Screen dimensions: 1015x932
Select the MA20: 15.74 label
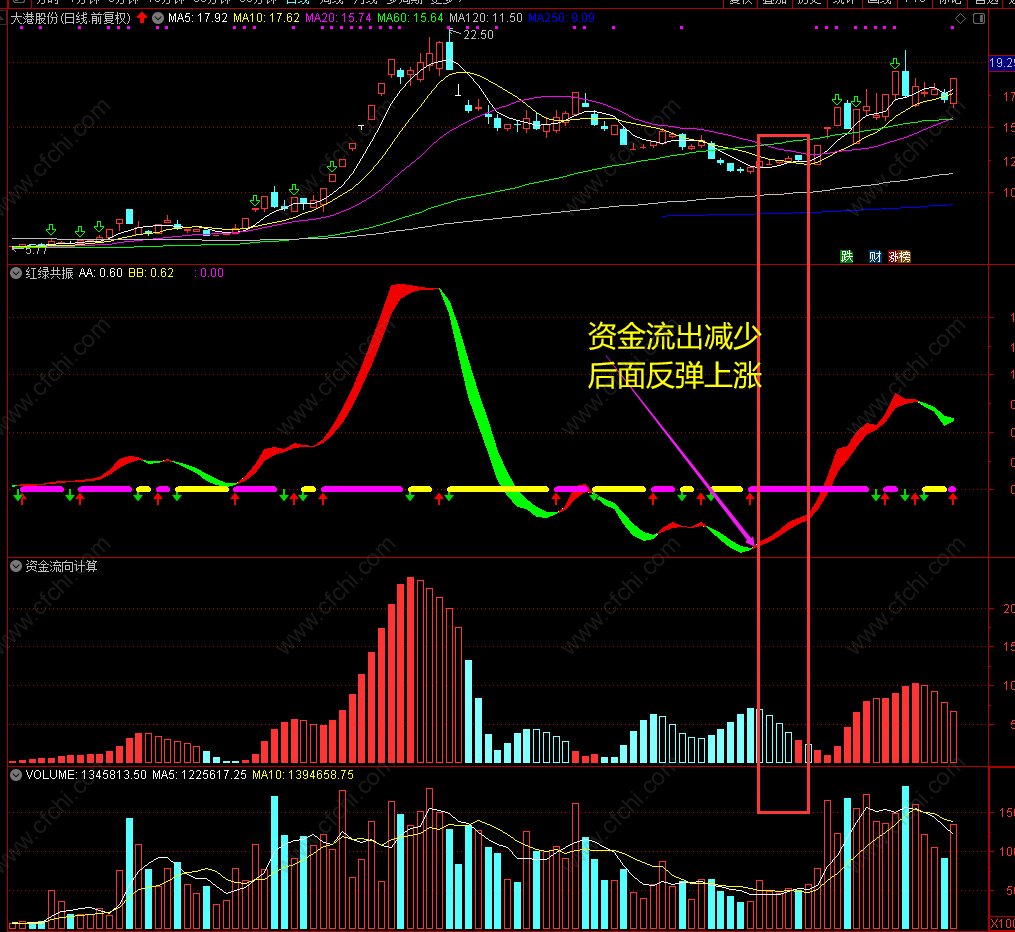[x=338, y=18]
